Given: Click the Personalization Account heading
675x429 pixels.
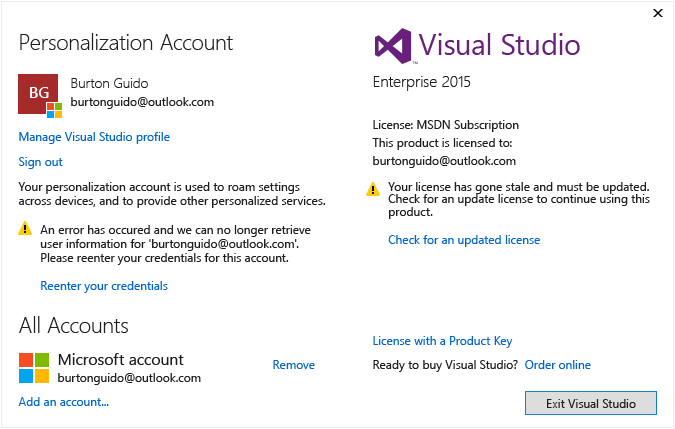Looking at the screenshot, I should [126, 43].
